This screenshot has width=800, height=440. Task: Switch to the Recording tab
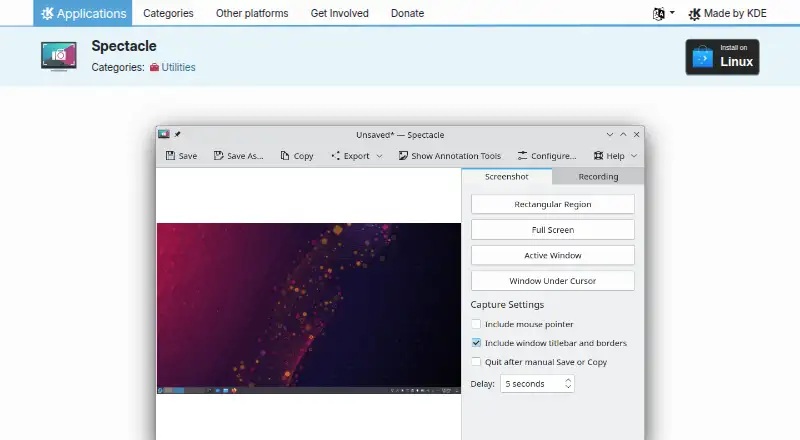(x=598, y=177)
